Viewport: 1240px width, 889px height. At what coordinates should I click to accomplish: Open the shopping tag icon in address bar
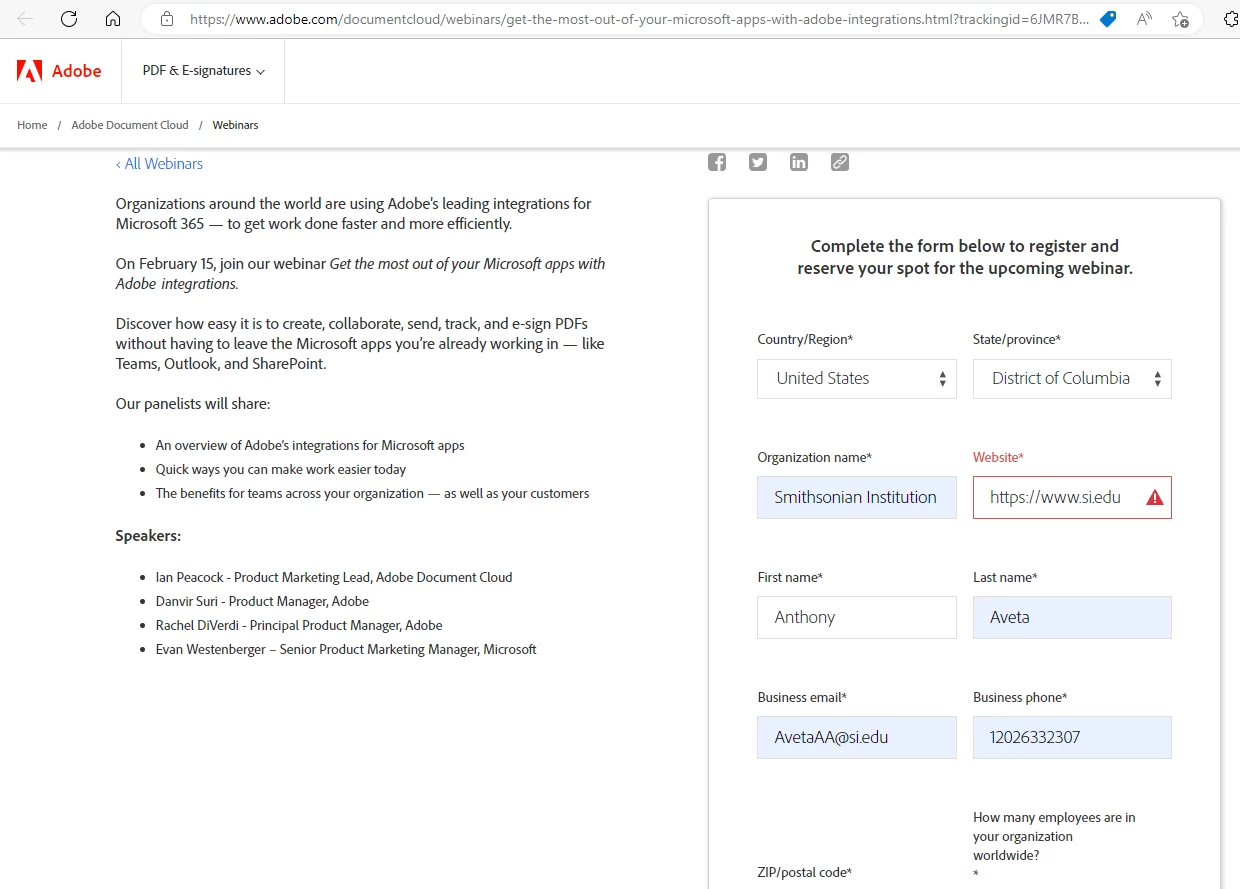(x=1107, y=19)
